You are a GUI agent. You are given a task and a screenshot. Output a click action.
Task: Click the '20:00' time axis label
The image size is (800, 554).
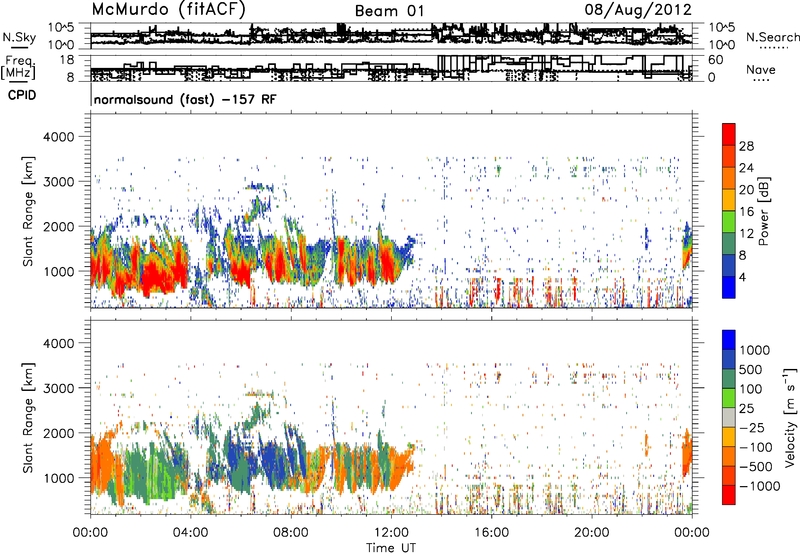pyautogui.click(x=591, y=533)
